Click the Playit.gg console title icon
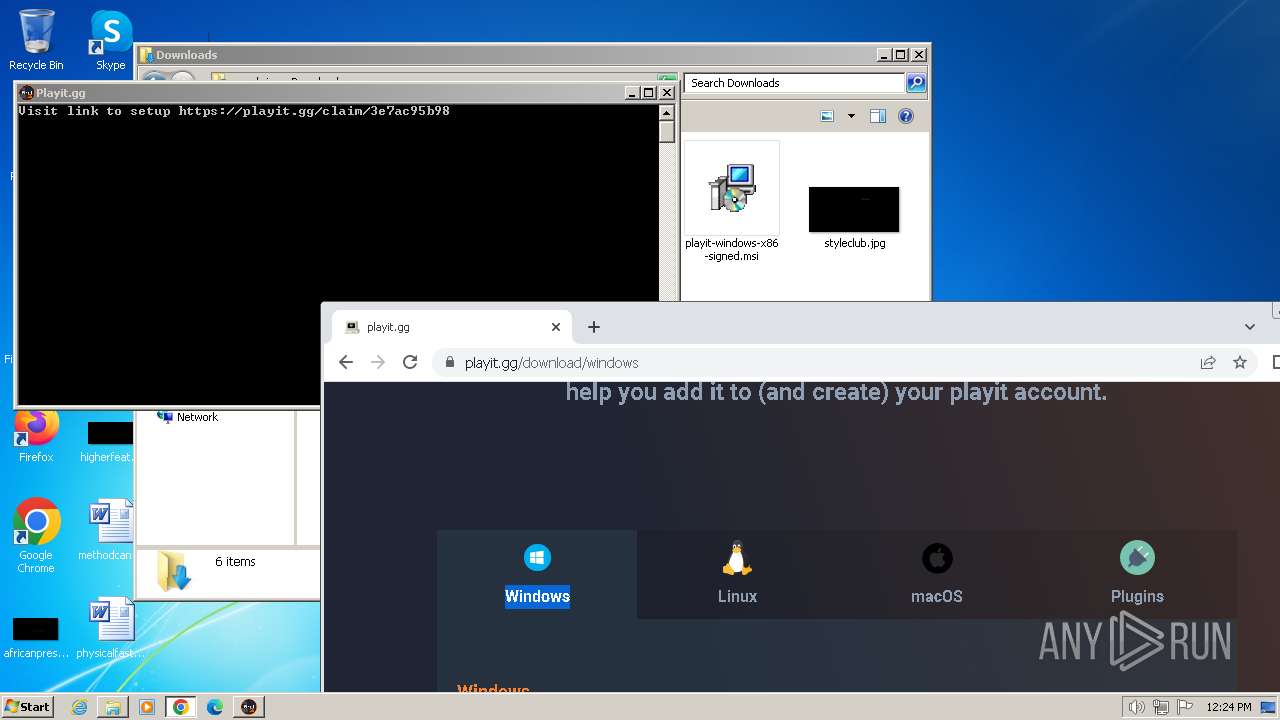The height and width of the screenshot is (720, 1280). [26, 93]
